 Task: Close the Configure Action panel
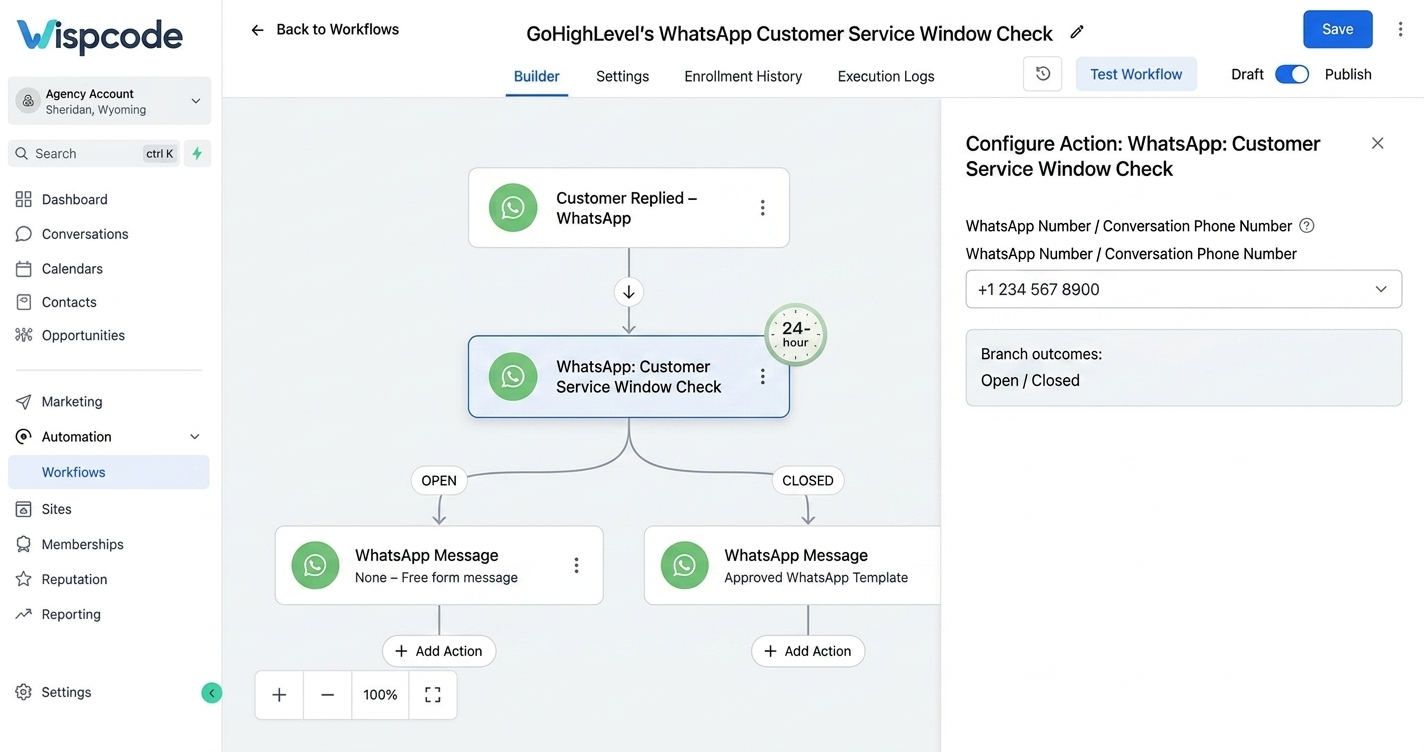[1377, 143]
